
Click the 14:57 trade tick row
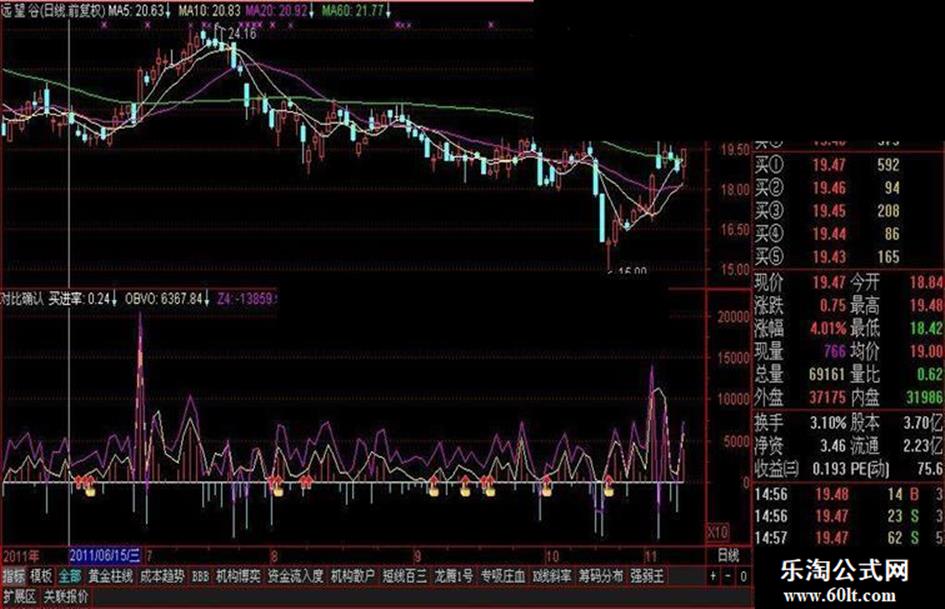[x=848, y=537]
